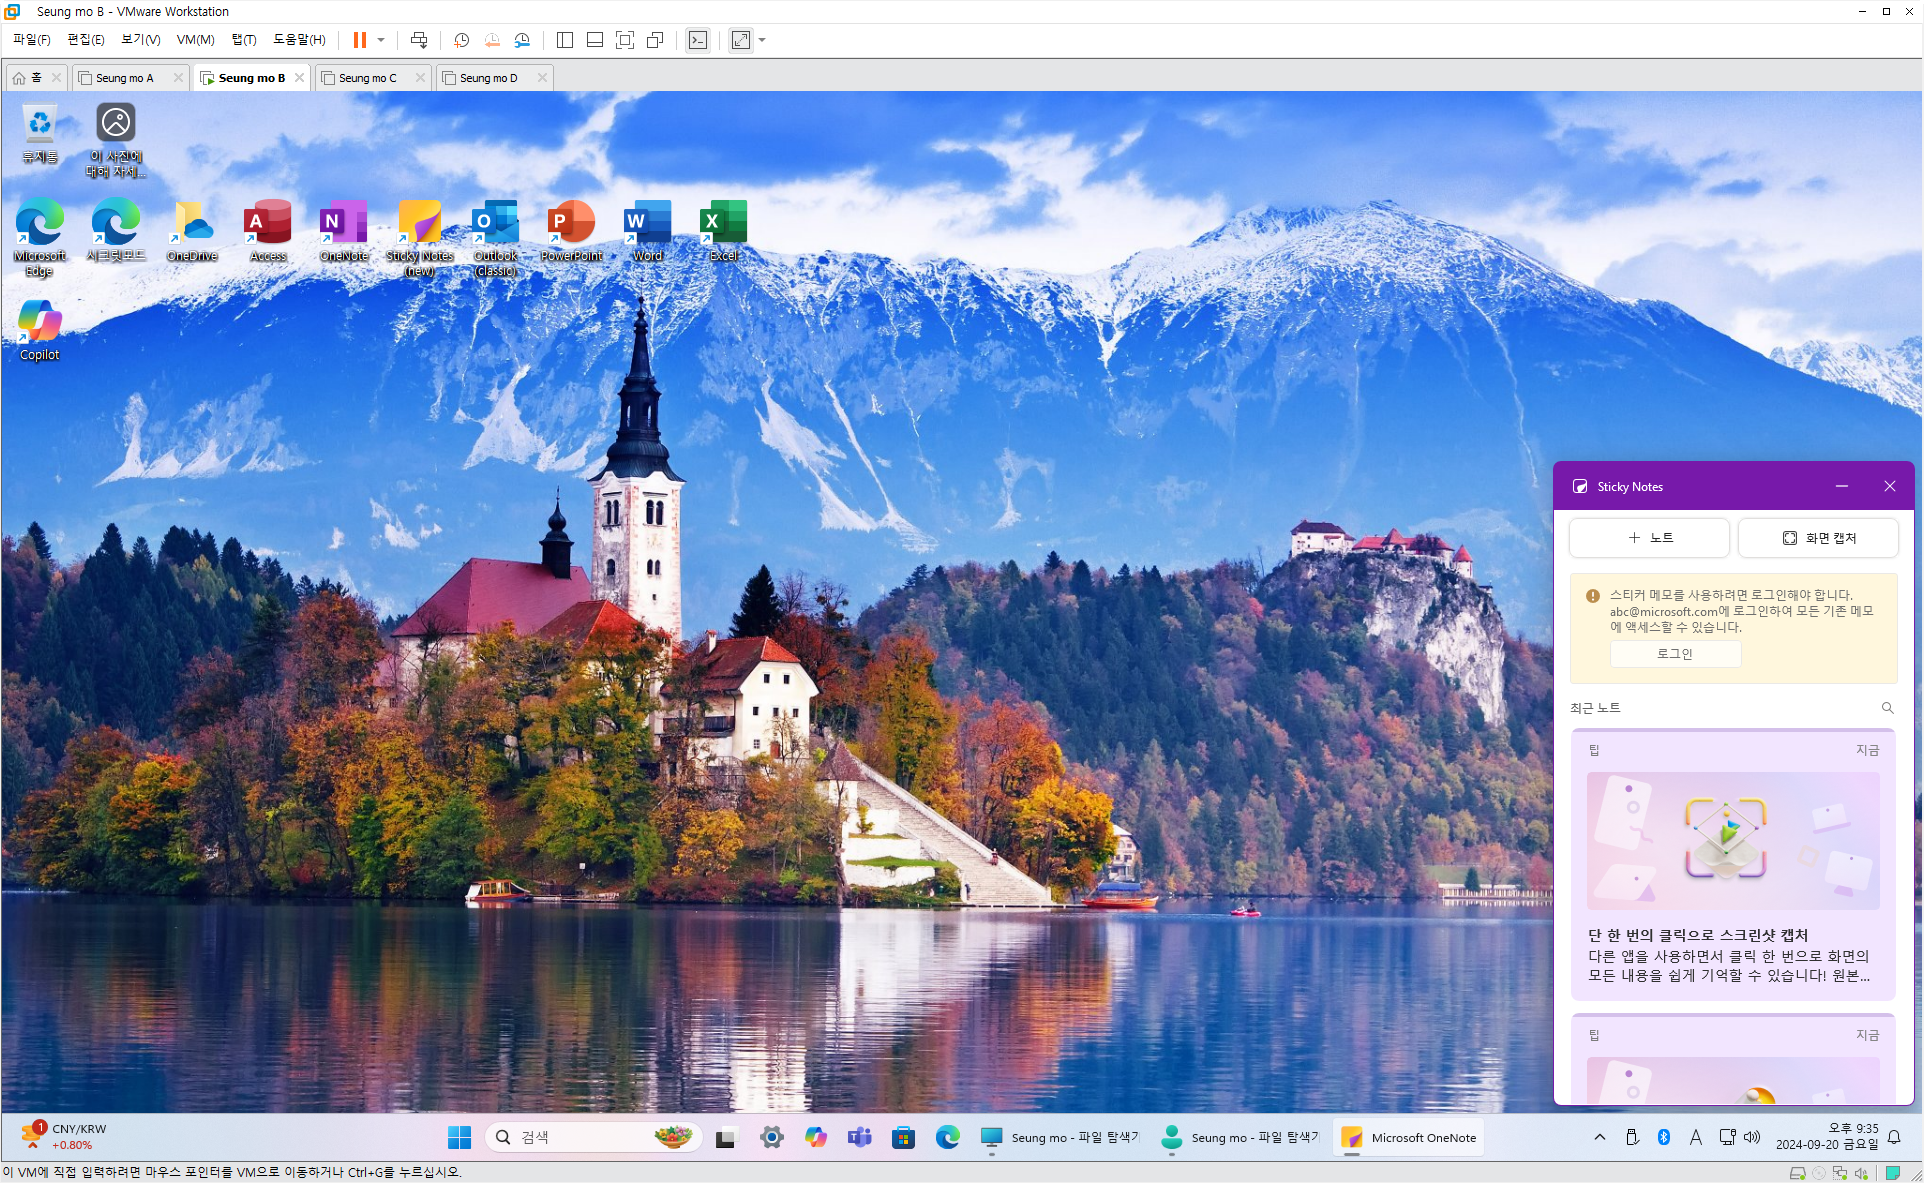Viewport: 1924px width, 1183px height.
Task: Click Send Ctrl+Alt+Del toolbar icon
Action: (x=419, y=40)
